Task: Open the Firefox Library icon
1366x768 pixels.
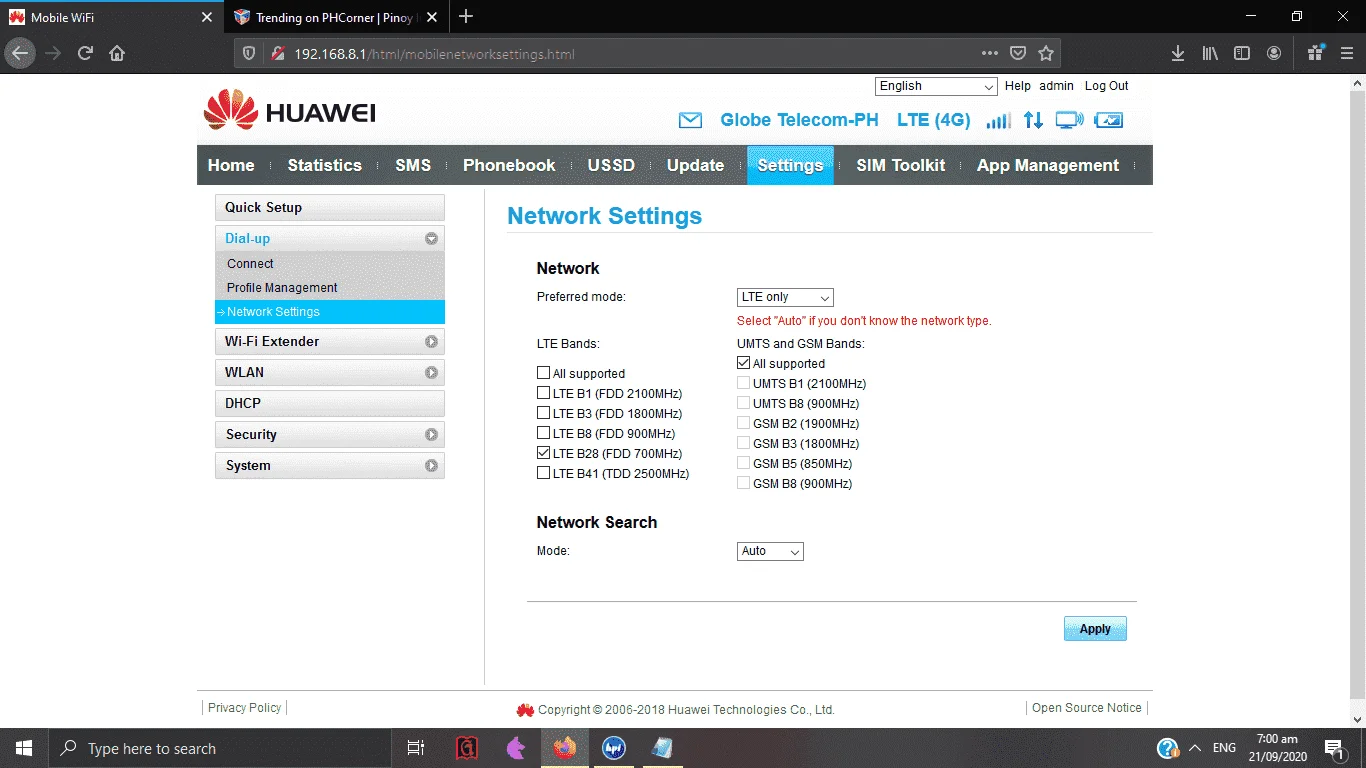Action: click(x=1210, y=53)
